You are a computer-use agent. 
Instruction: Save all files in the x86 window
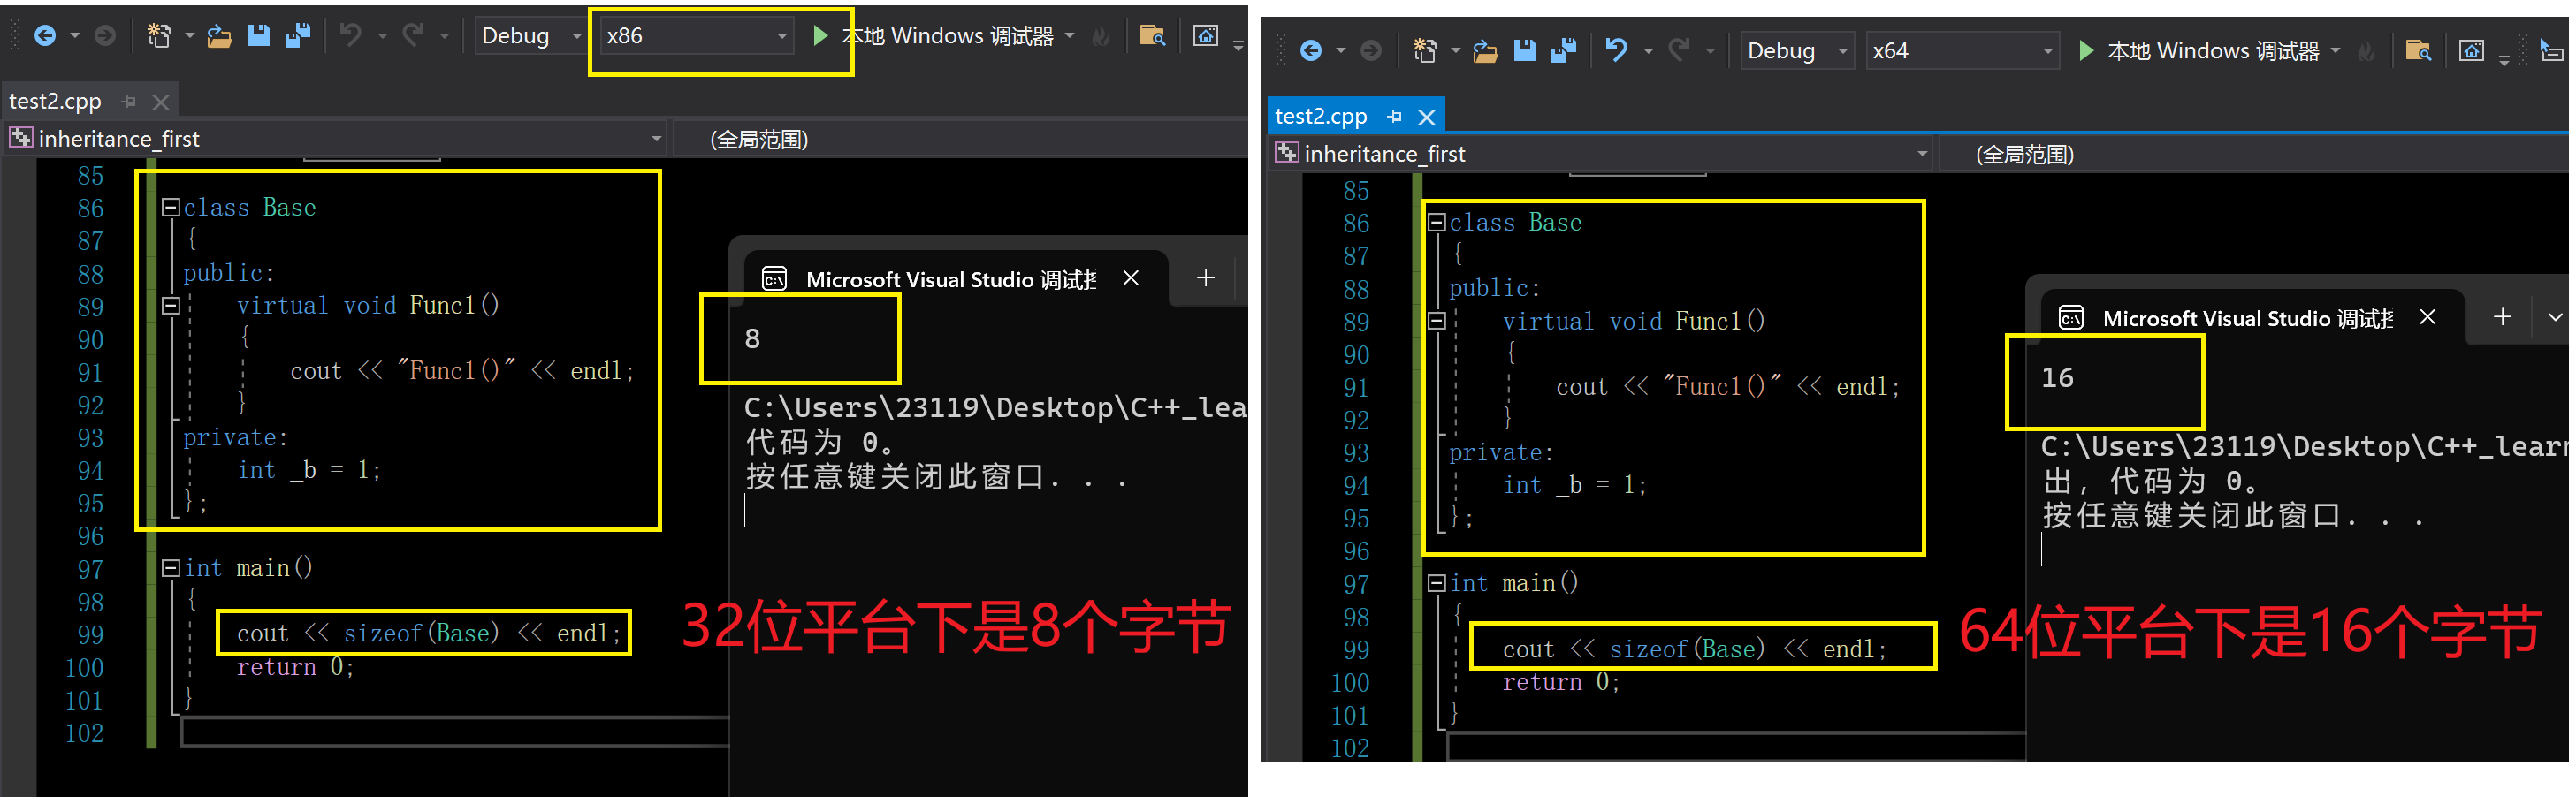(298, 36)
